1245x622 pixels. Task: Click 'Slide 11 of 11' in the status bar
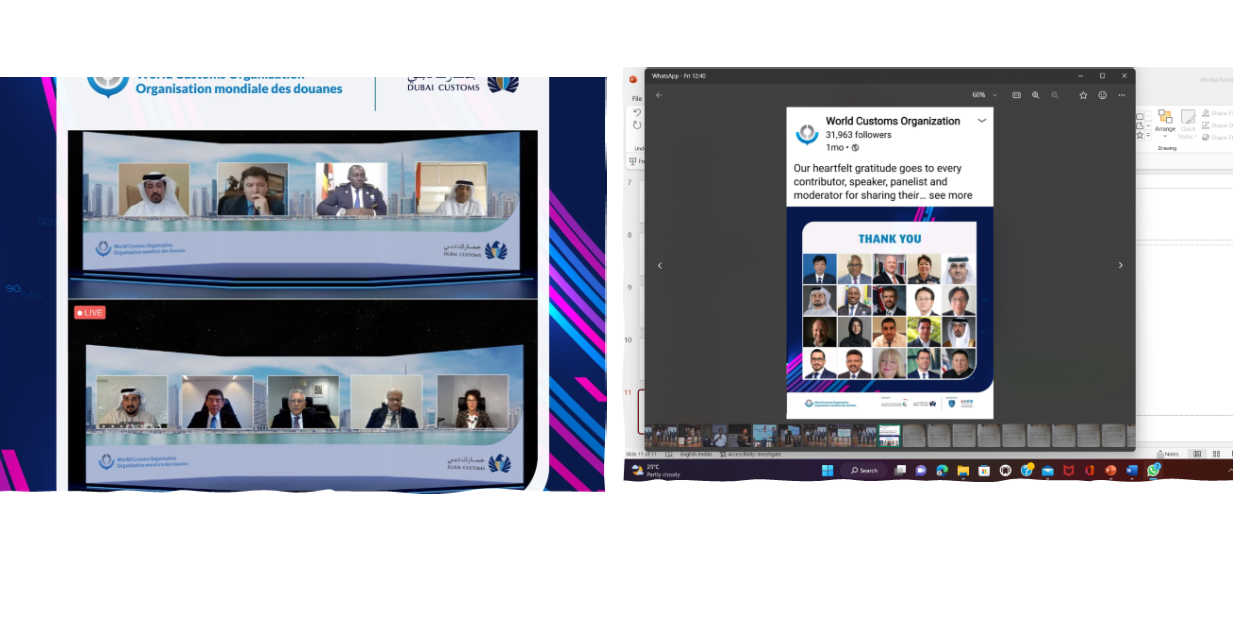pyautogui.click(x=641, y=454)
